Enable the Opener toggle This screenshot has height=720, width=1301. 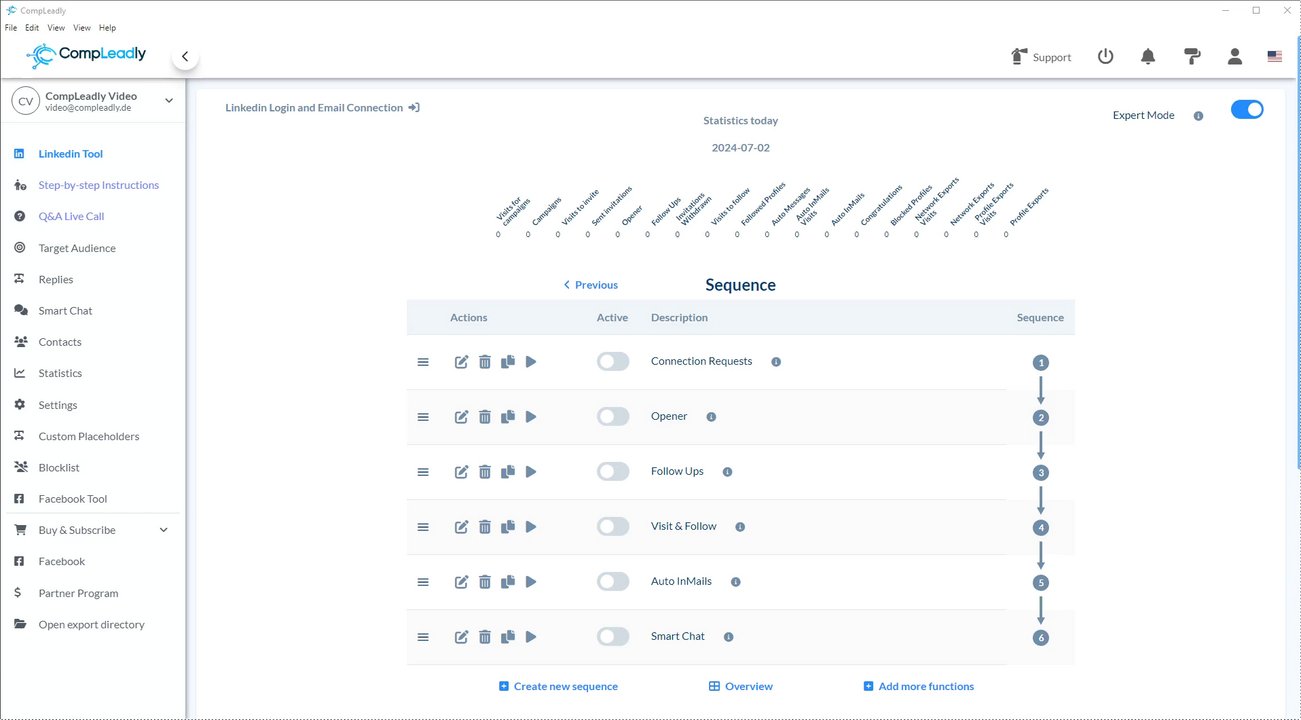pyautogui.click(x=613, y=416)
